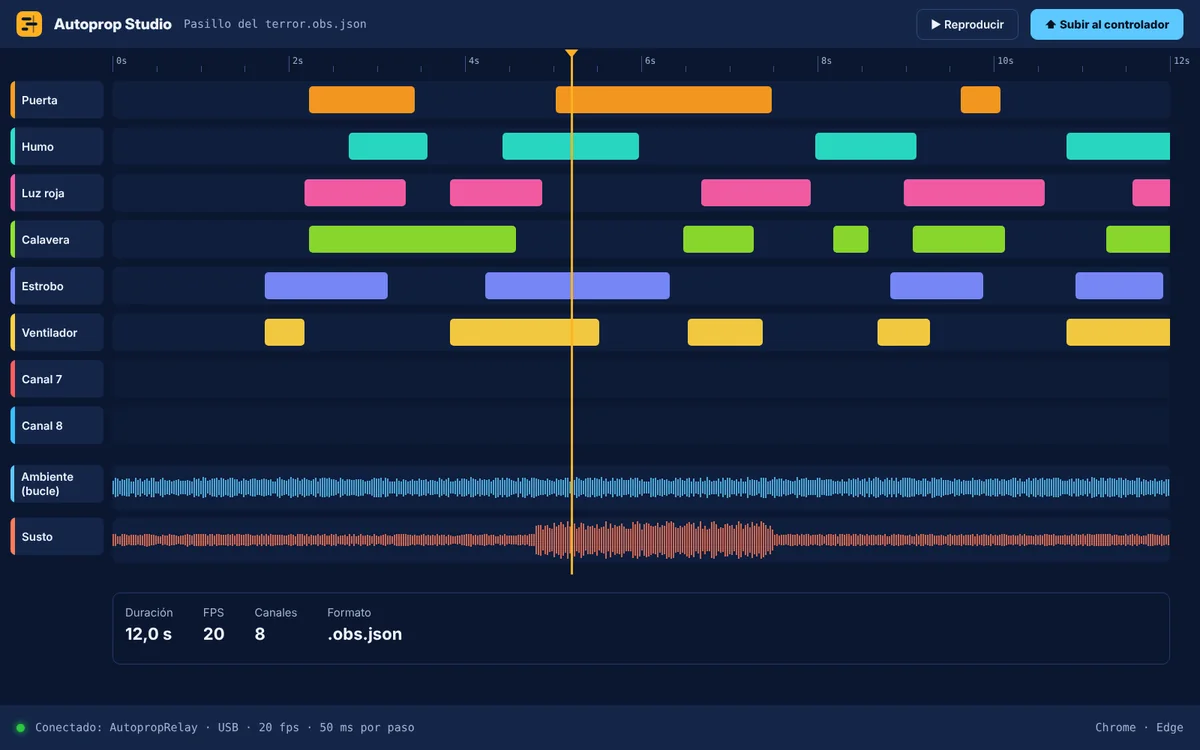This screenshot has width=1200, height=750.
Task: Select the first teal Humo clip
Action: click(388, 146)
